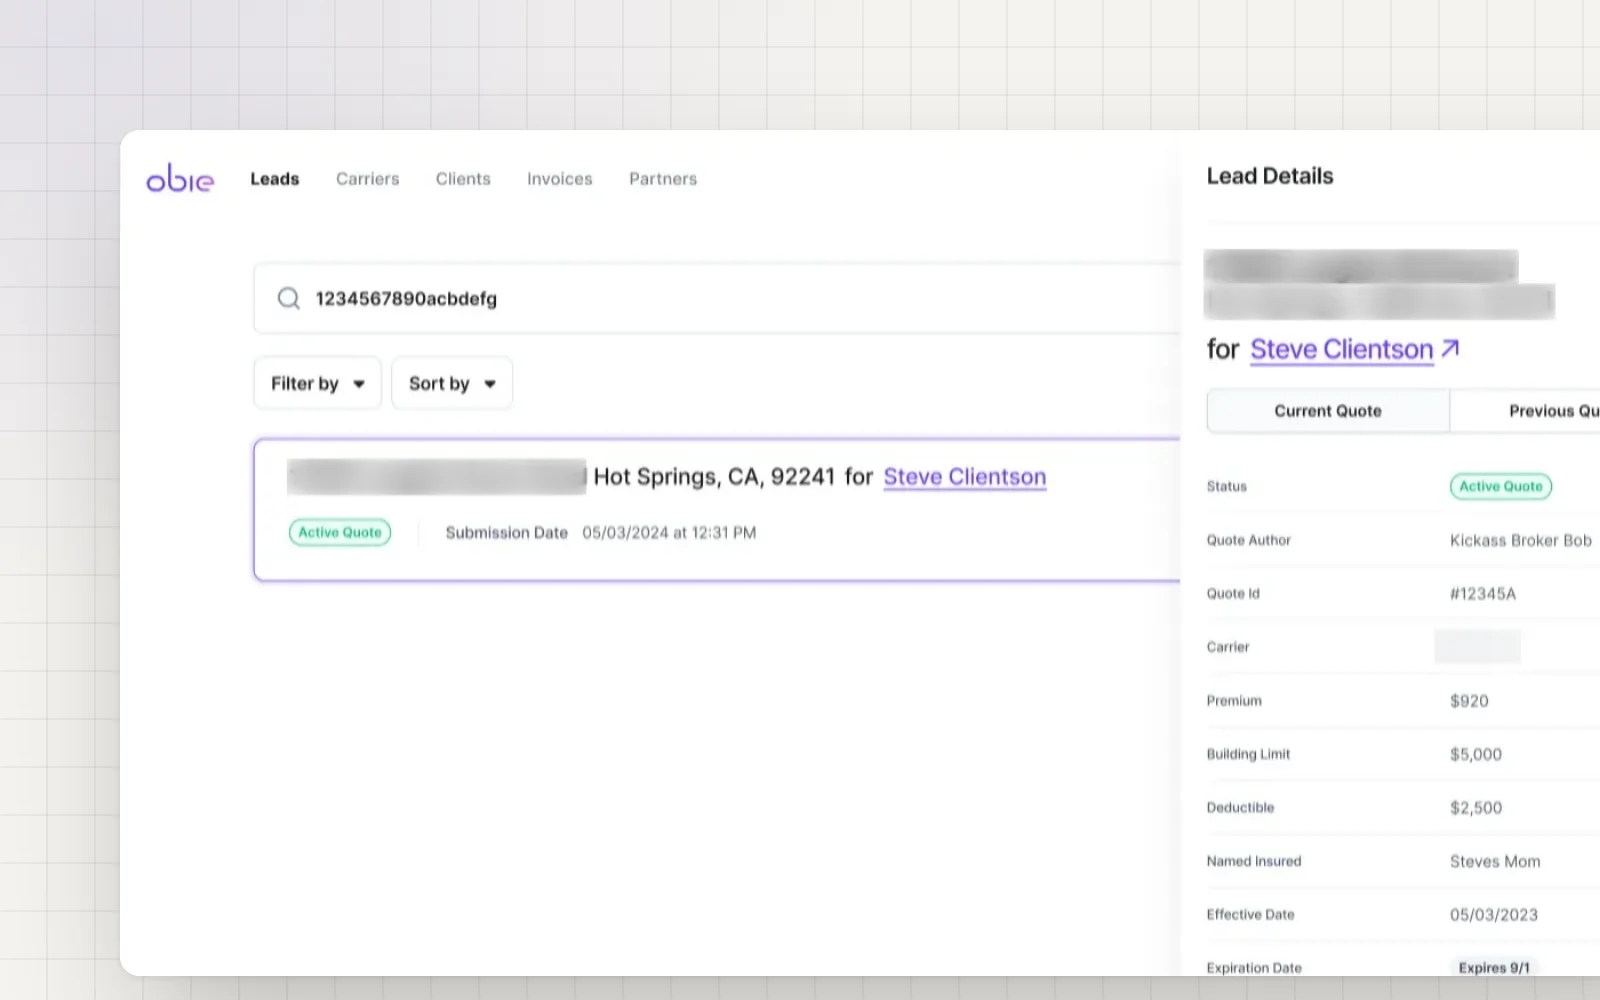Open Steve Clientson link in lead card
The width and height of the screenshot is (1600, 1000).
[965, 477]
